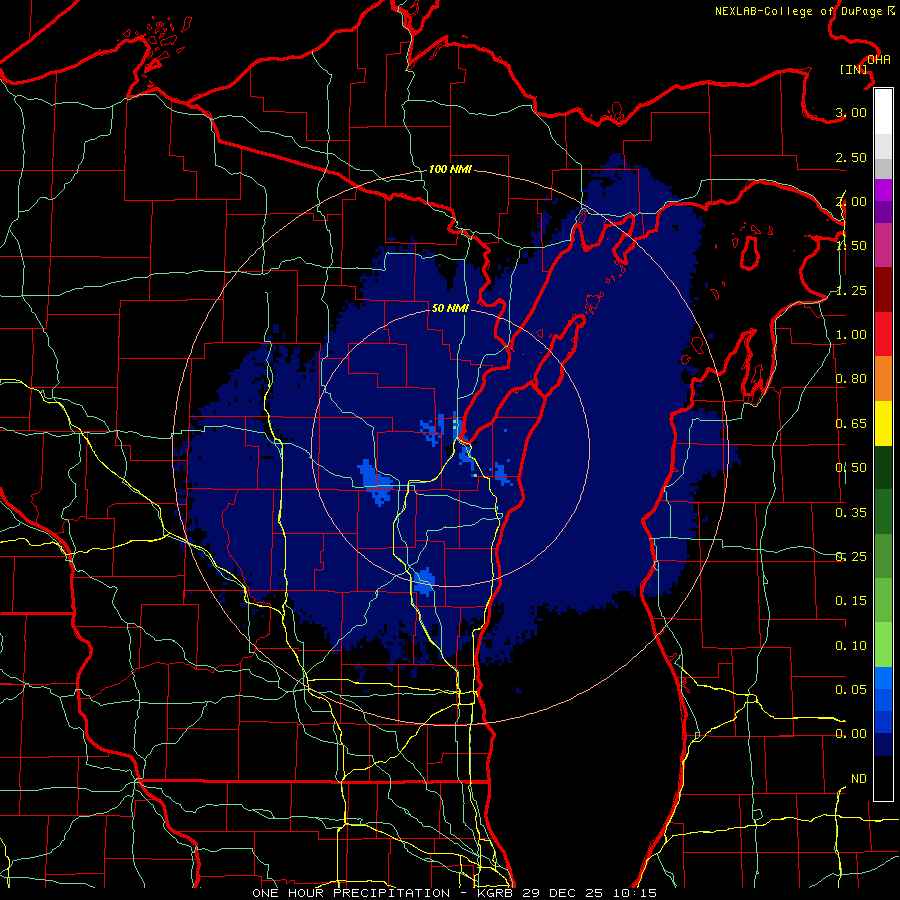Click the OHA product label above the legend
The height and width of the screenshot is (900, 900).
tap(879, 60)
